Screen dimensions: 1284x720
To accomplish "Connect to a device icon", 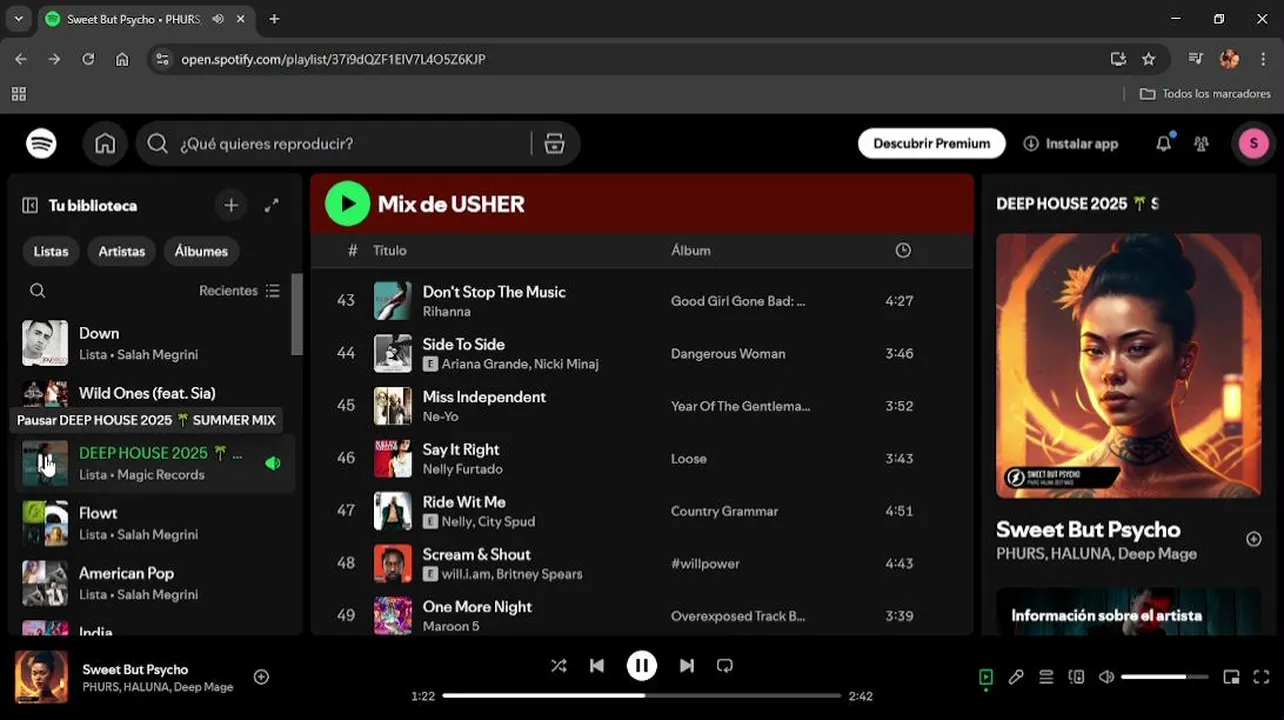I will point(1076,677).
